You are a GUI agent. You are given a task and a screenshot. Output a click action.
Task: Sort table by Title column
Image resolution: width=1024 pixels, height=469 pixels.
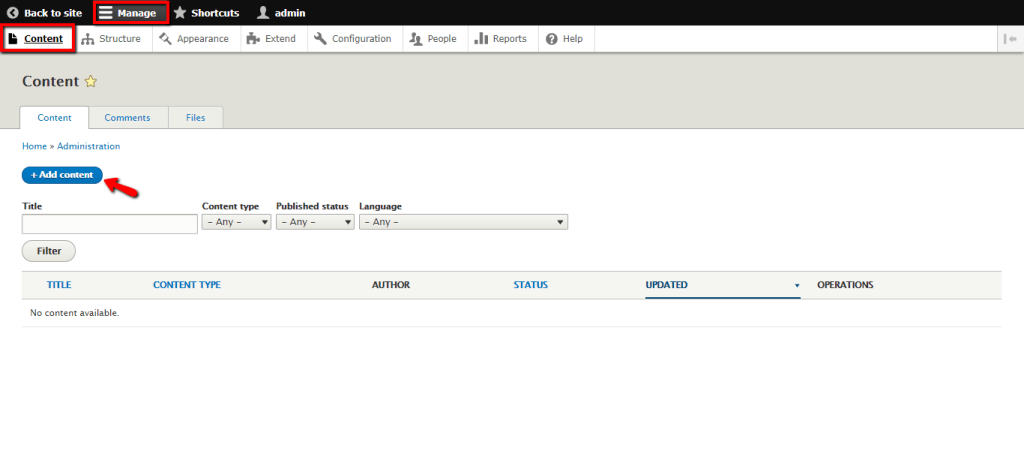tap(59, 285)
